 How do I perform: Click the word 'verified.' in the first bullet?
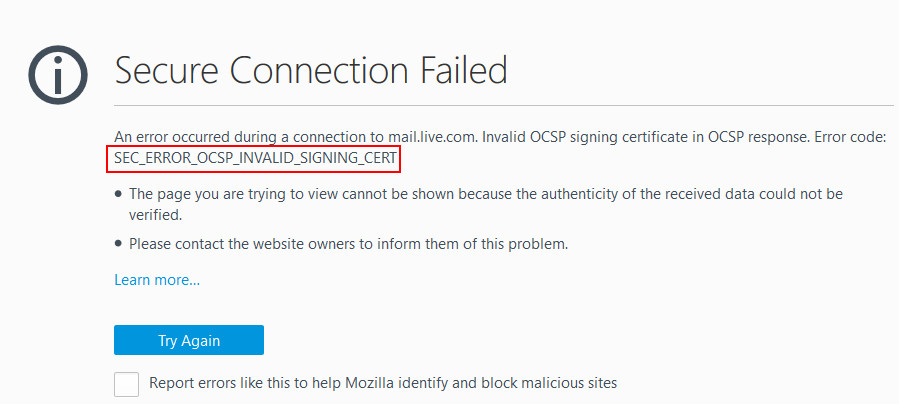155,215
